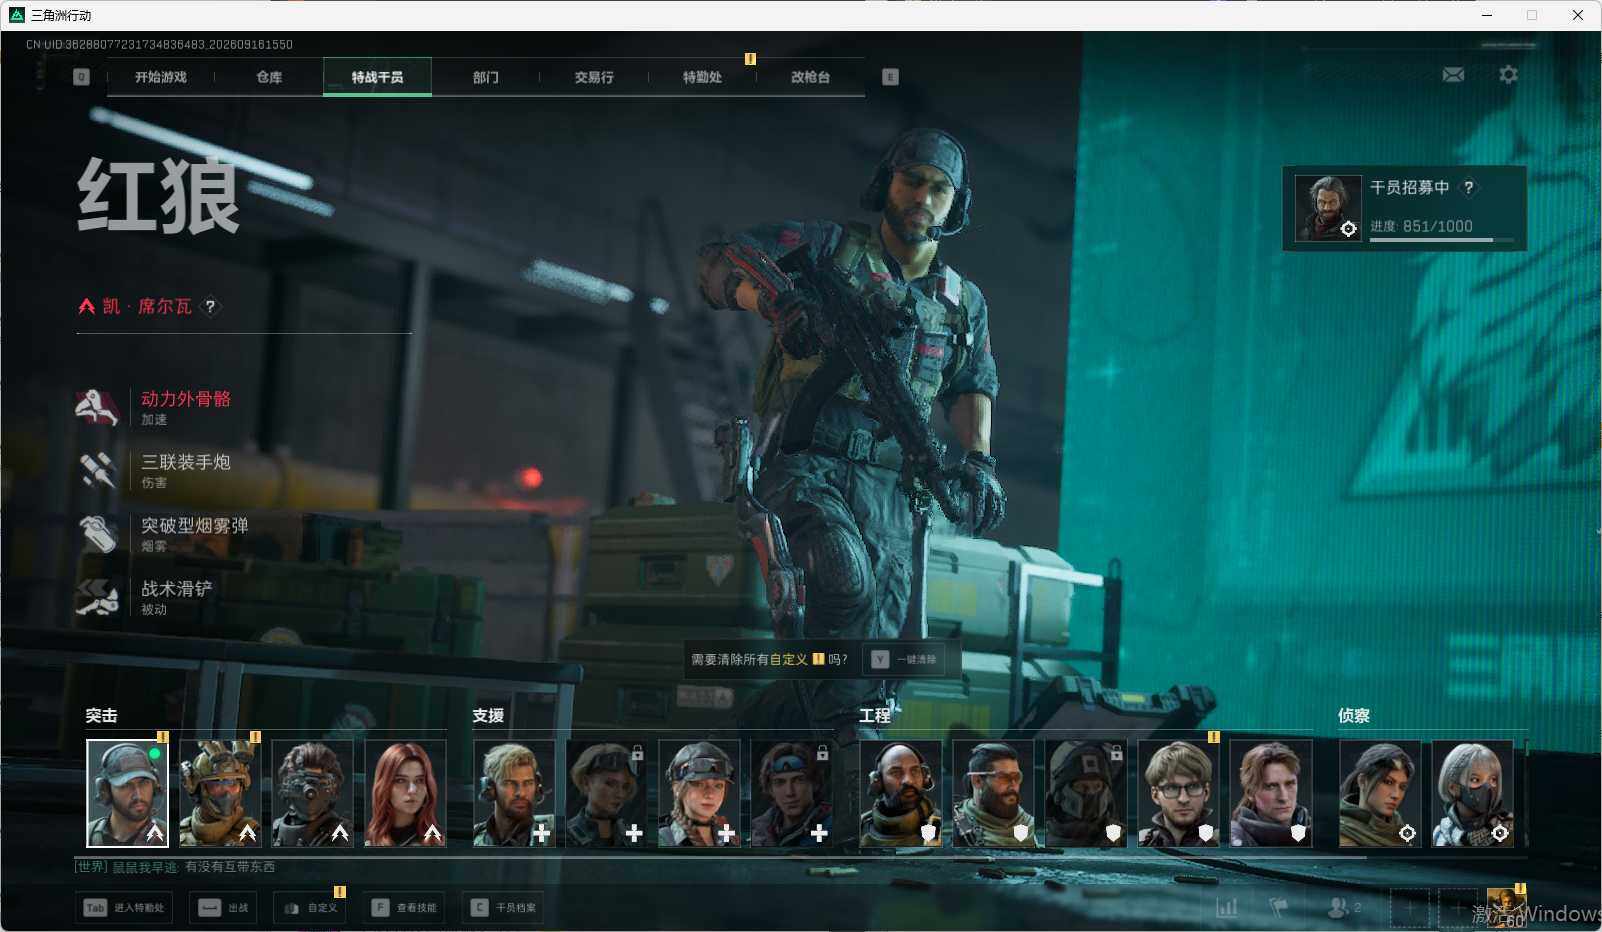Click the world chat message line
The height and width of the screenshot is (932, 1602).
pyautogui.click(x=175, y=867)
